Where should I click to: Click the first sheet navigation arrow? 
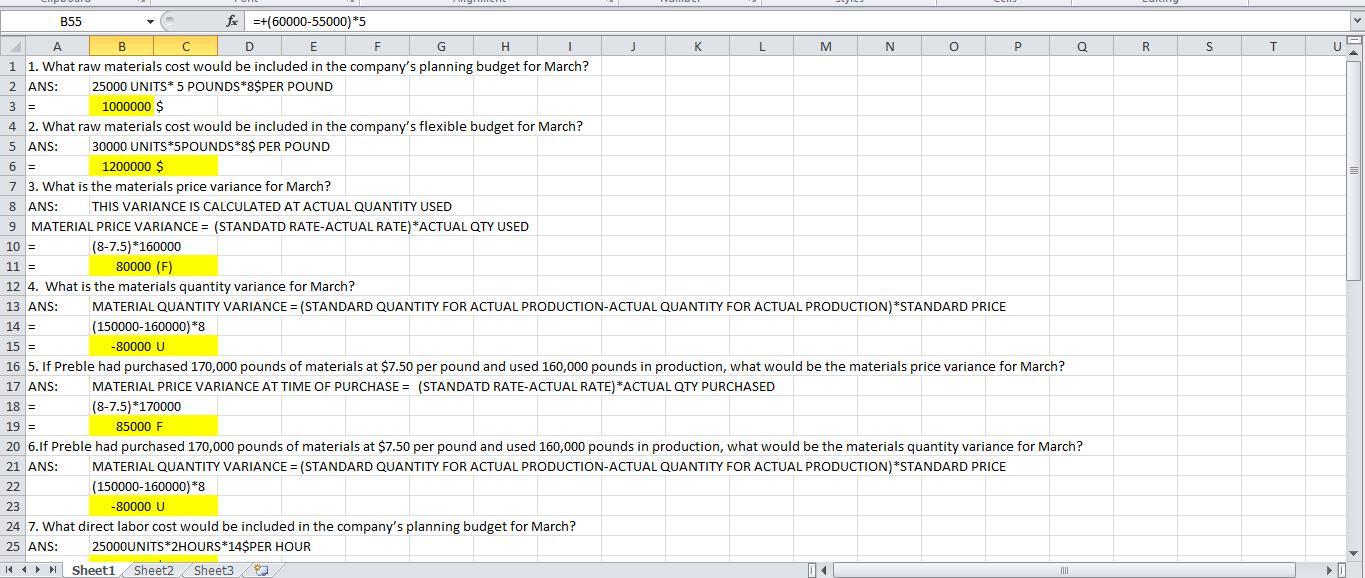pos(11,570)
